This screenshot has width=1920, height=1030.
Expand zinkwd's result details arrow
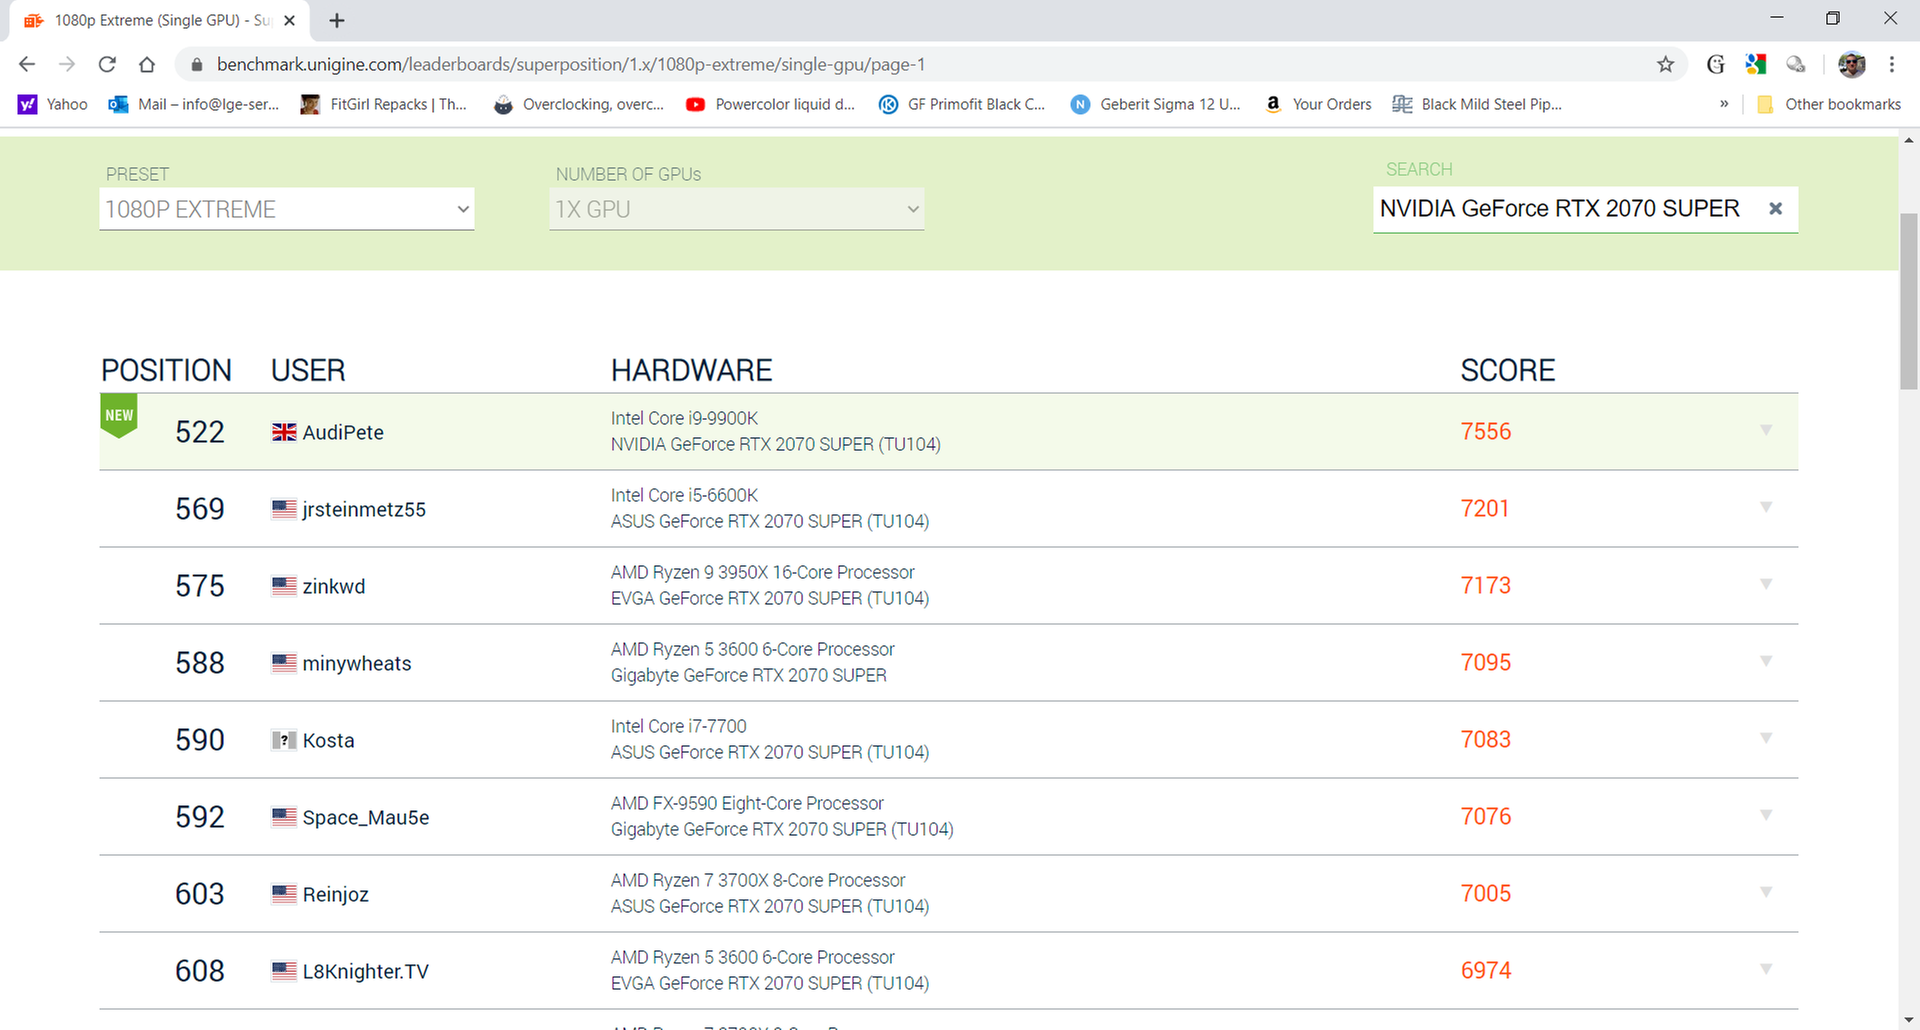coord(1766,584)
